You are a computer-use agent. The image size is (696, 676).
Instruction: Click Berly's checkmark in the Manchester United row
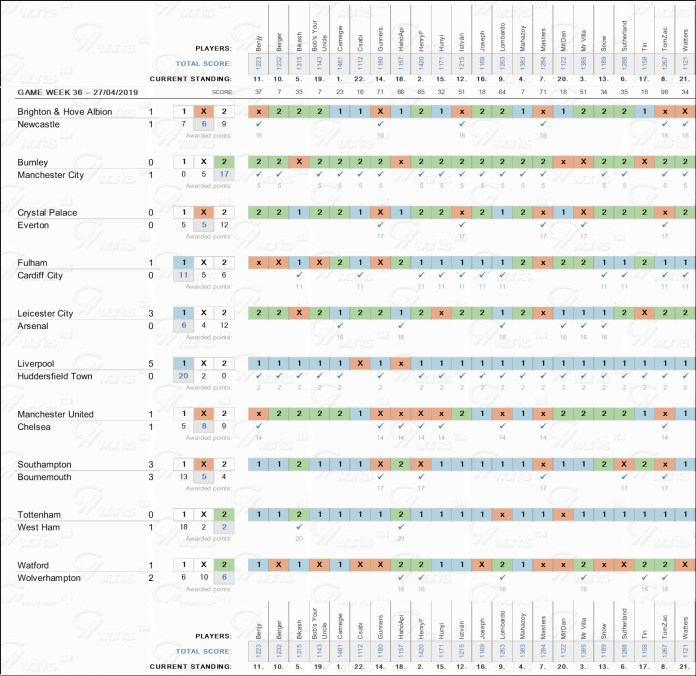click(x=258, y=426)
